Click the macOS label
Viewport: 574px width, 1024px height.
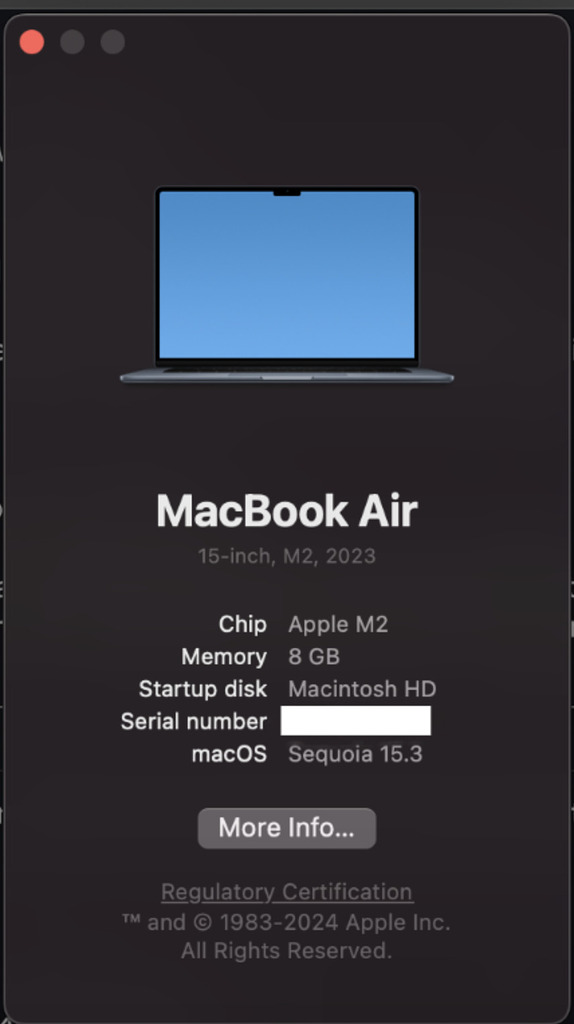click(229, 754)
